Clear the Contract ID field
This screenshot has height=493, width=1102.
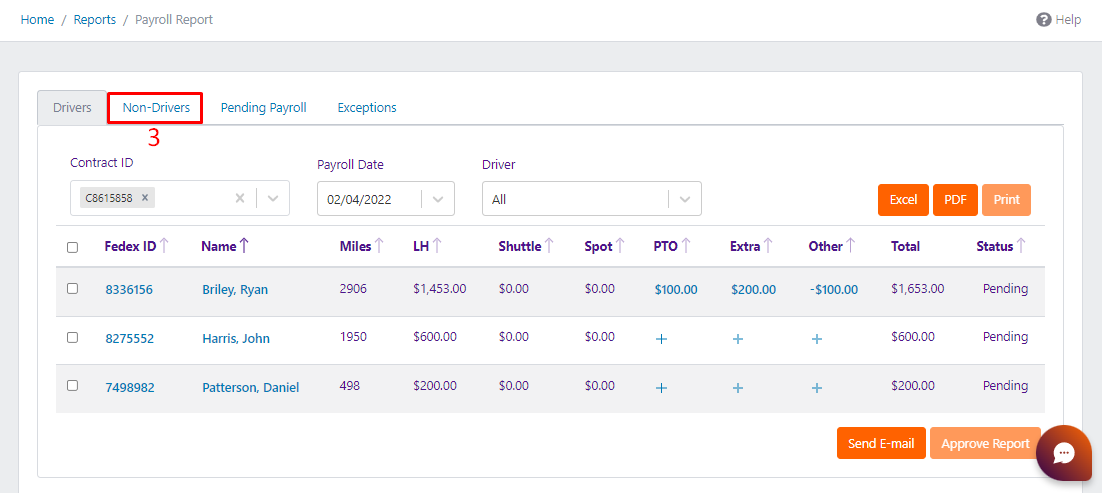tap(240, 198)
